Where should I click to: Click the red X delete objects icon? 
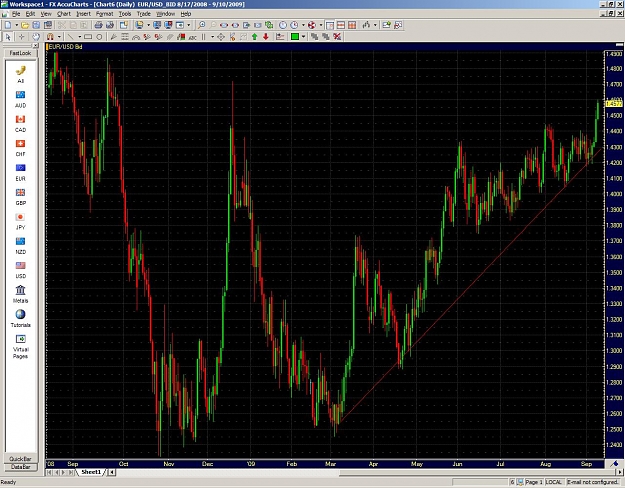click(337, 37)
